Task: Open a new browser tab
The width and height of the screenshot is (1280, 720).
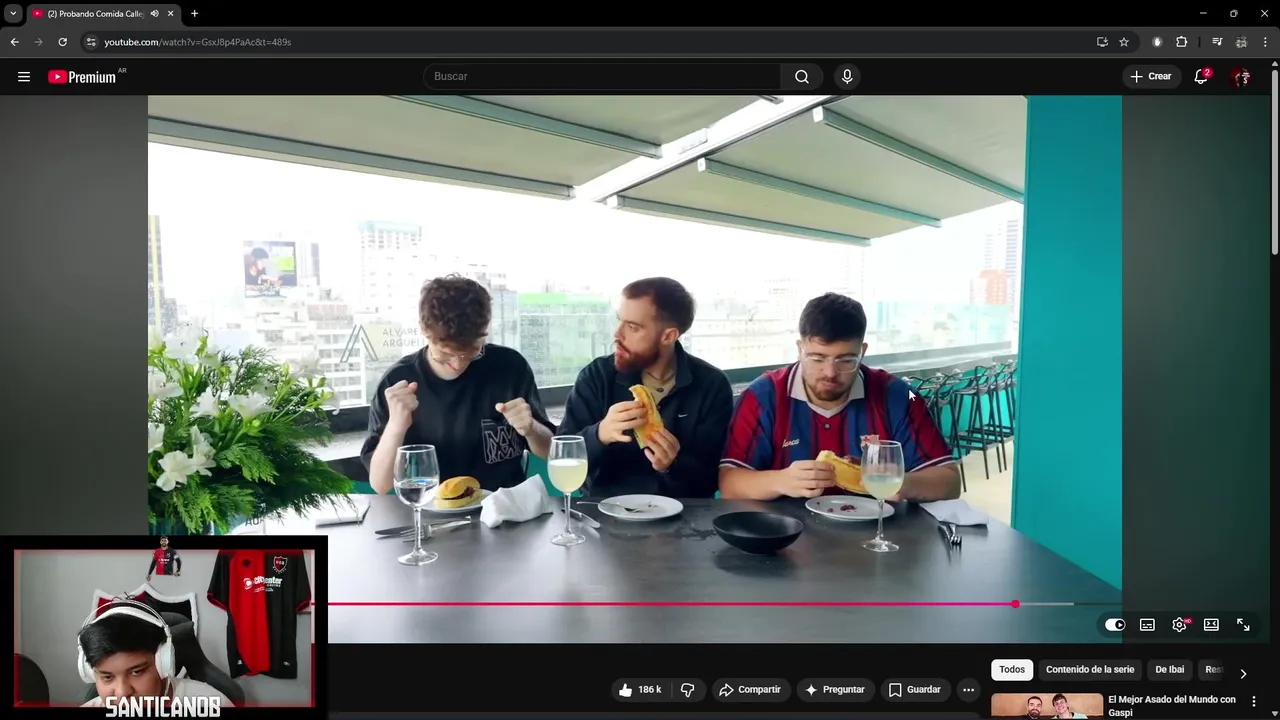Action: [x=194, y=14]
